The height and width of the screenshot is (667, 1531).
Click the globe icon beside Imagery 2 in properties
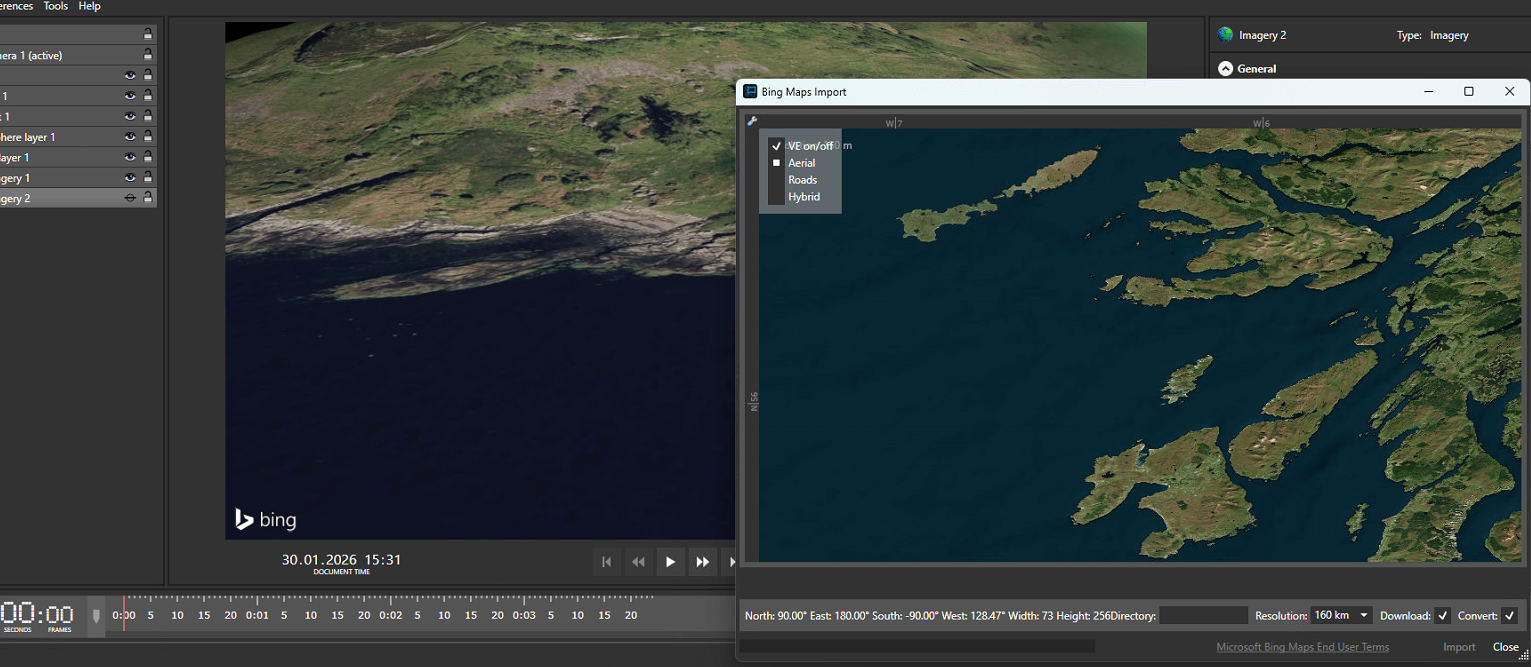(1225, 35)
